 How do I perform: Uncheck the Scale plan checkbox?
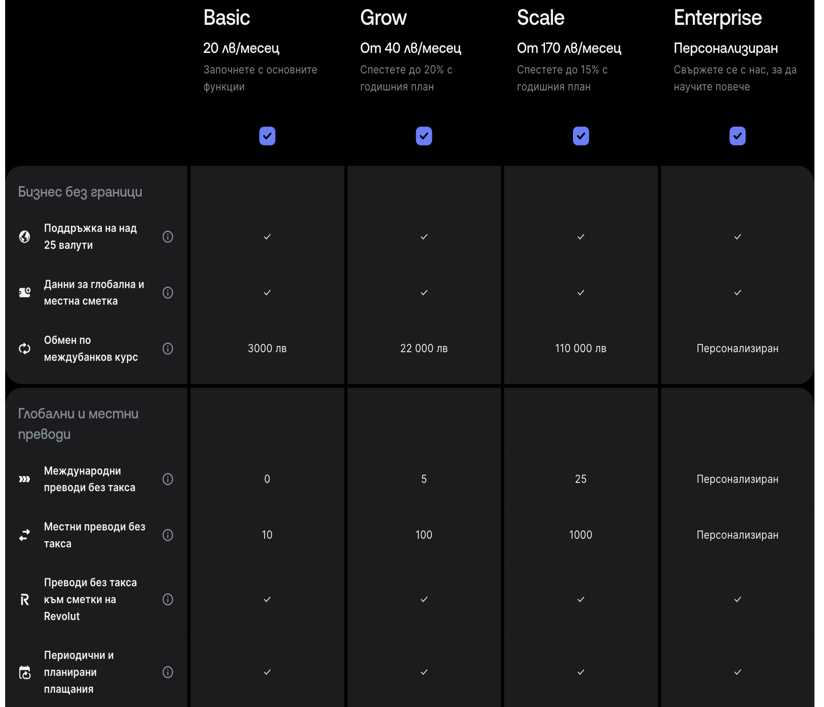pos(581,136)
